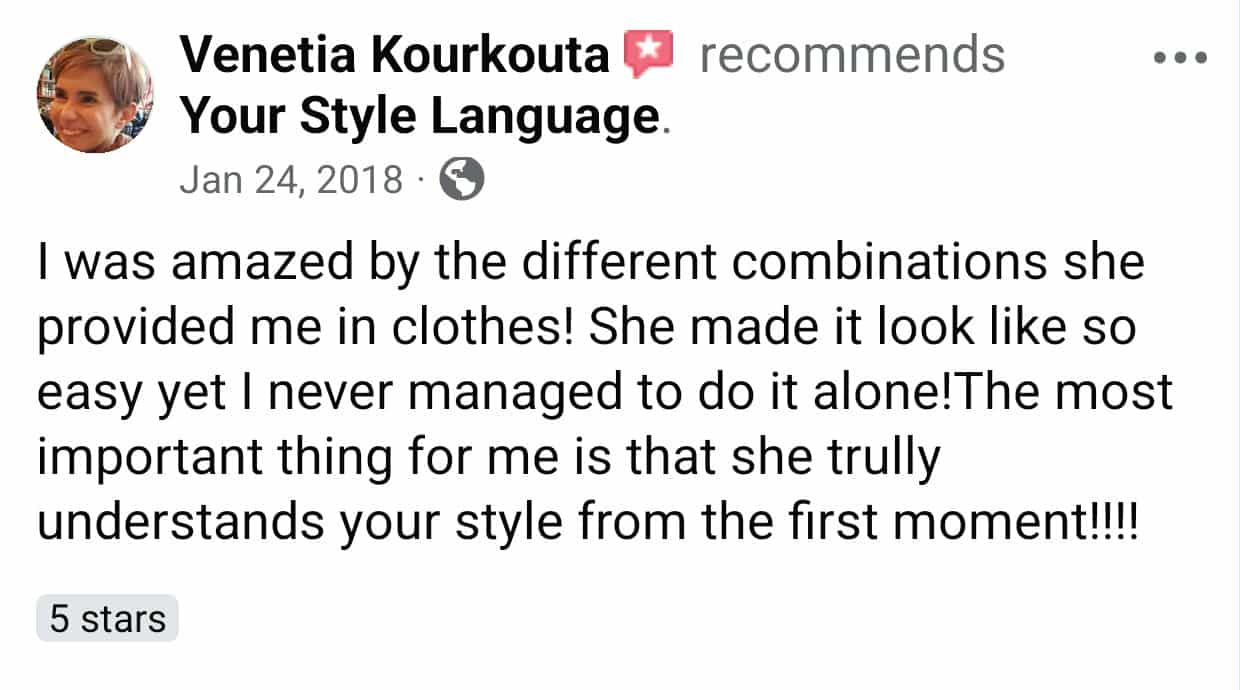Click the review line starting "I was amazed"
1240x690 pixels.
pos(590,263)
